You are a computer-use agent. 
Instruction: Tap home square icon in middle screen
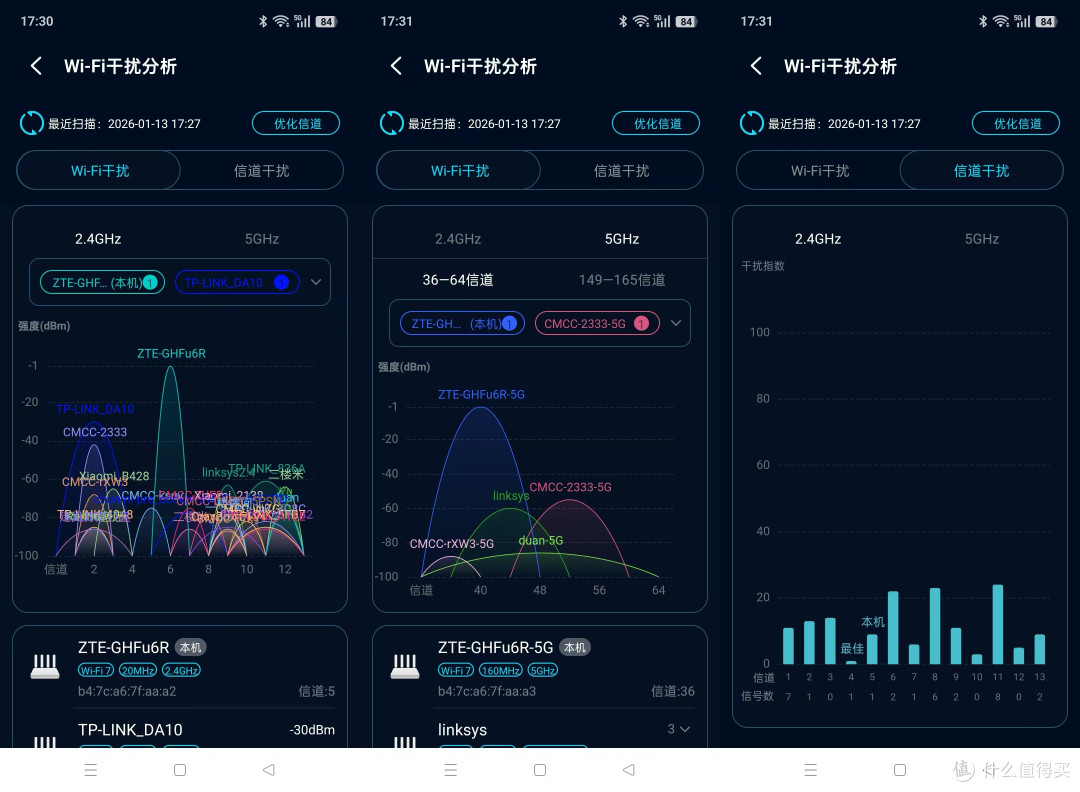tap(540, 770)
